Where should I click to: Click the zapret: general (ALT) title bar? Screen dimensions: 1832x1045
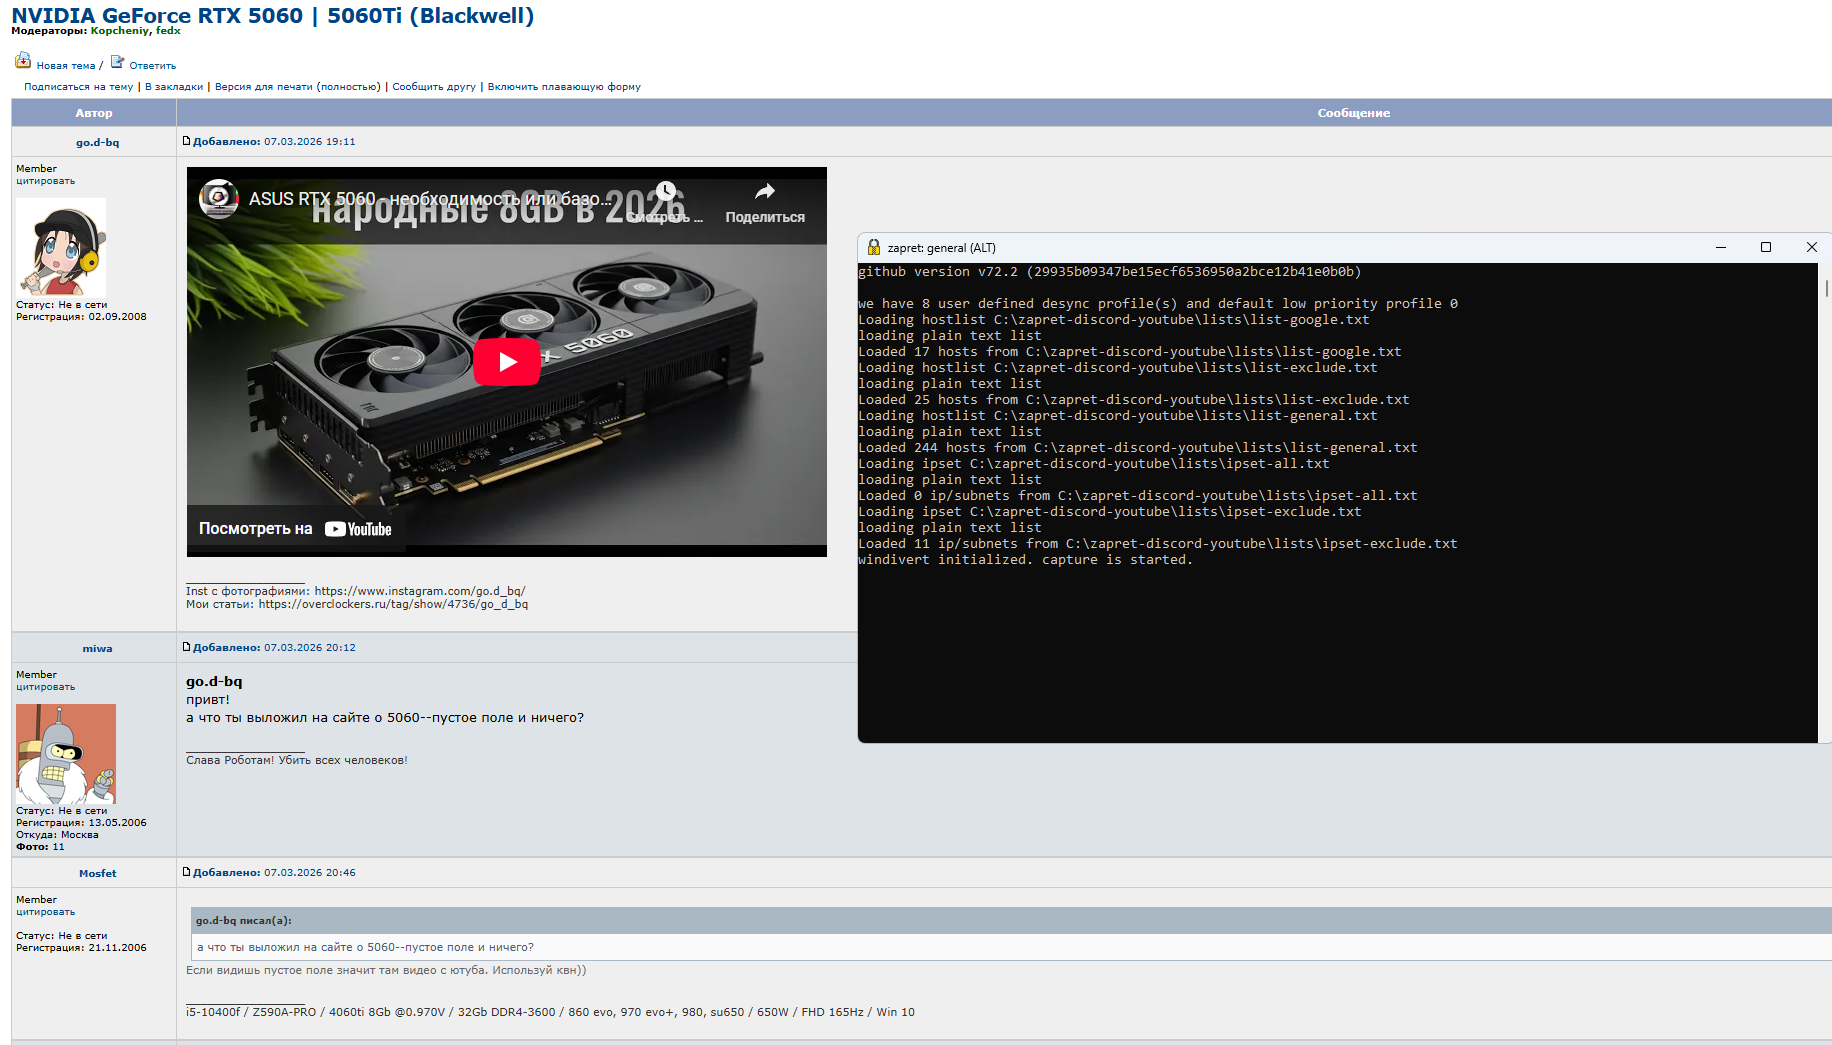pos(1280,248)
